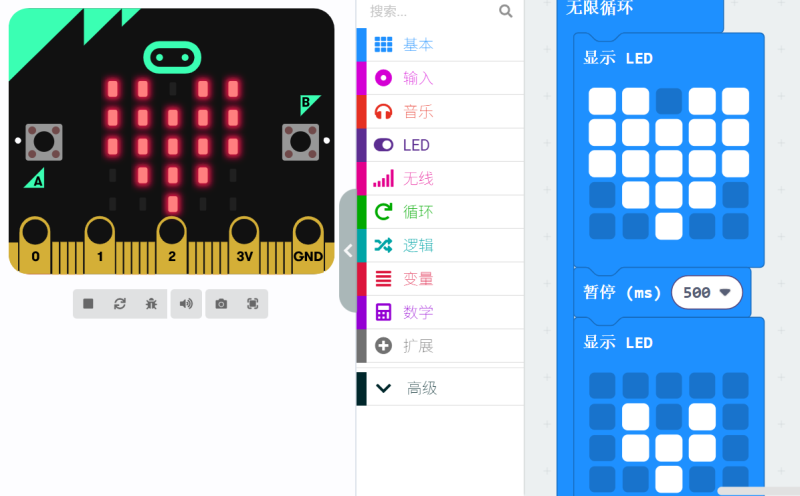
Task: Restart the simulator with the refresh icon
Action: [x=119, y=303]
